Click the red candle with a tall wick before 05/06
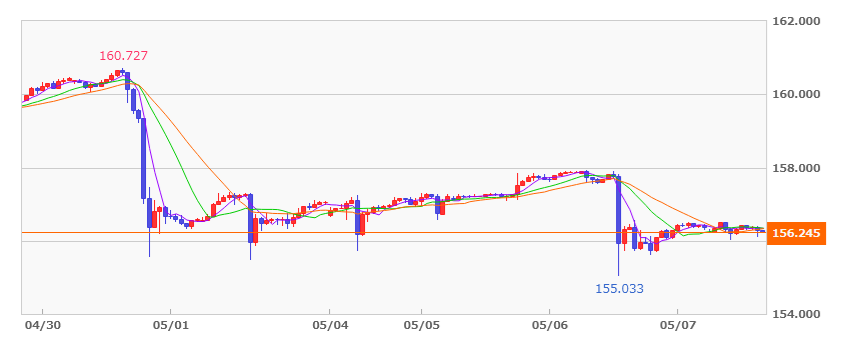842x361 pixels. pos(517,189)
